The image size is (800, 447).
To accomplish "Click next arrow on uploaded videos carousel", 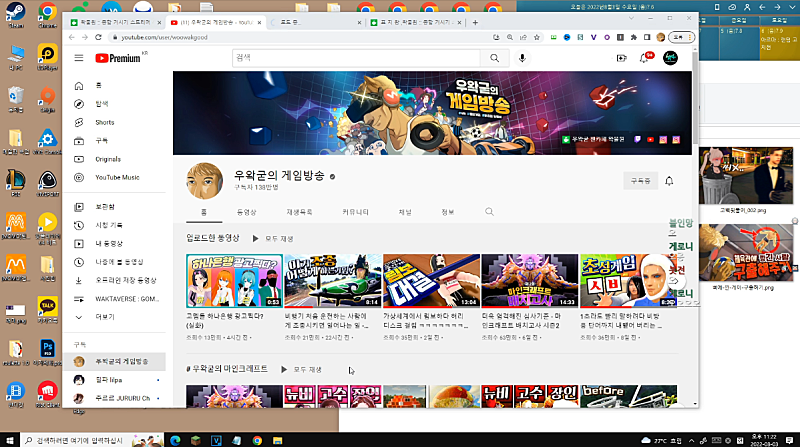I will point(674,281).
